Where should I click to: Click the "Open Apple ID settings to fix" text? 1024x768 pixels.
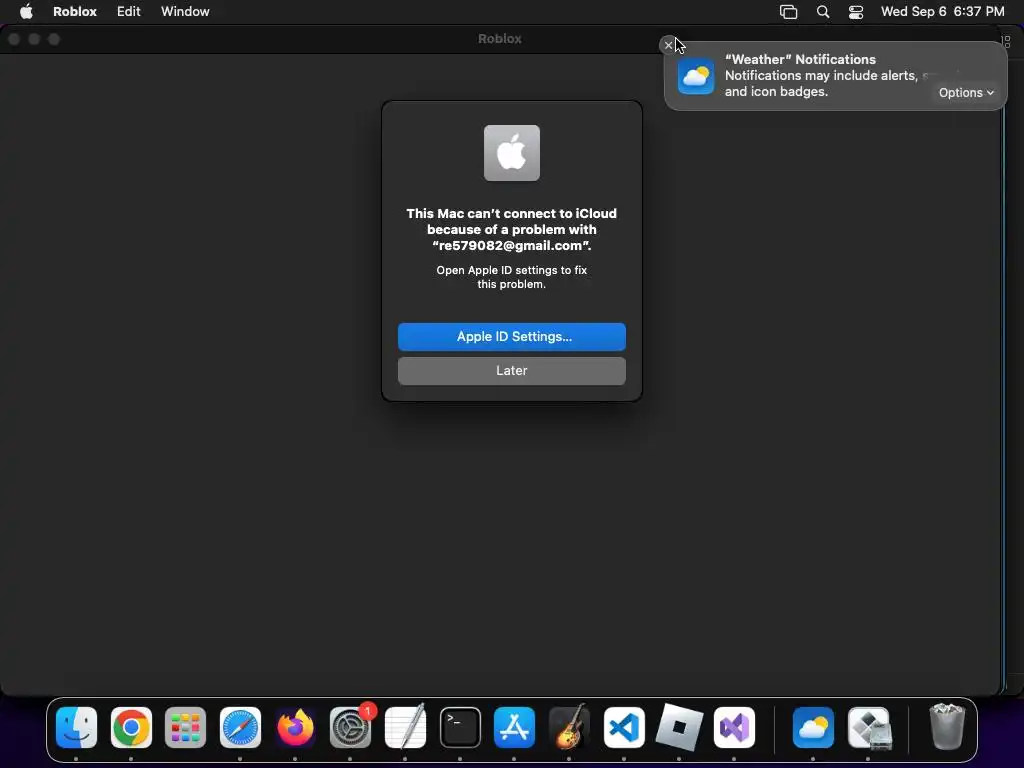512,270
